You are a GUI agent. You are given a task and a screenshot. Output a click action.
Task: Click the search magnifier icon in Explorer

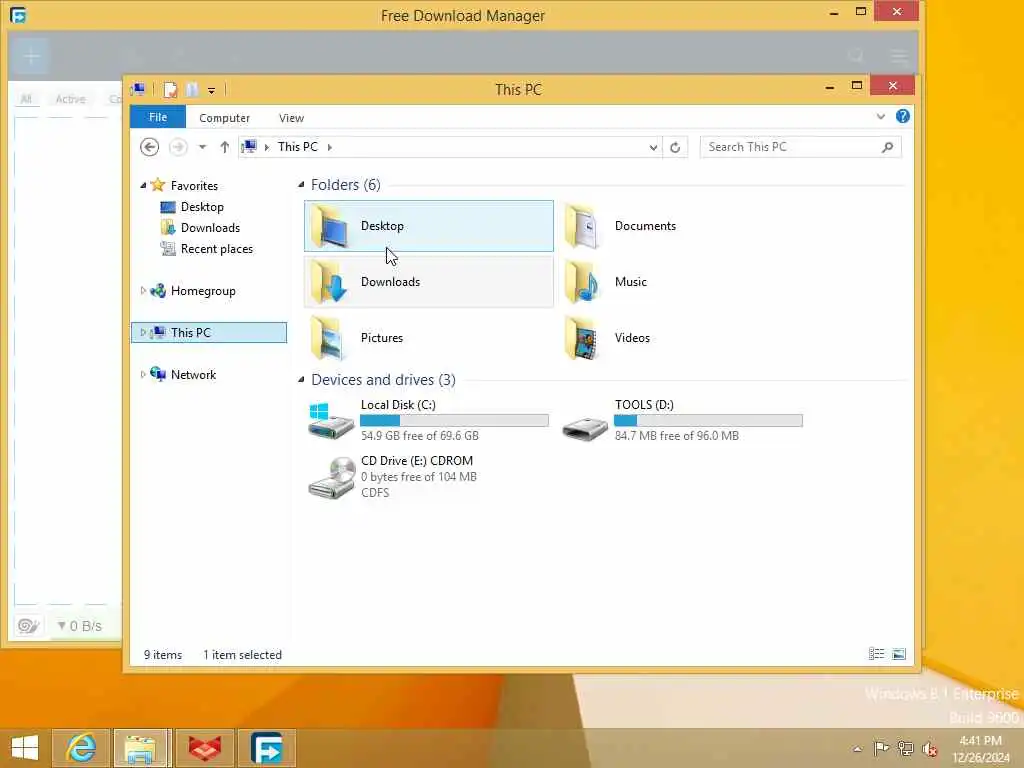click(x=888, y=147)
